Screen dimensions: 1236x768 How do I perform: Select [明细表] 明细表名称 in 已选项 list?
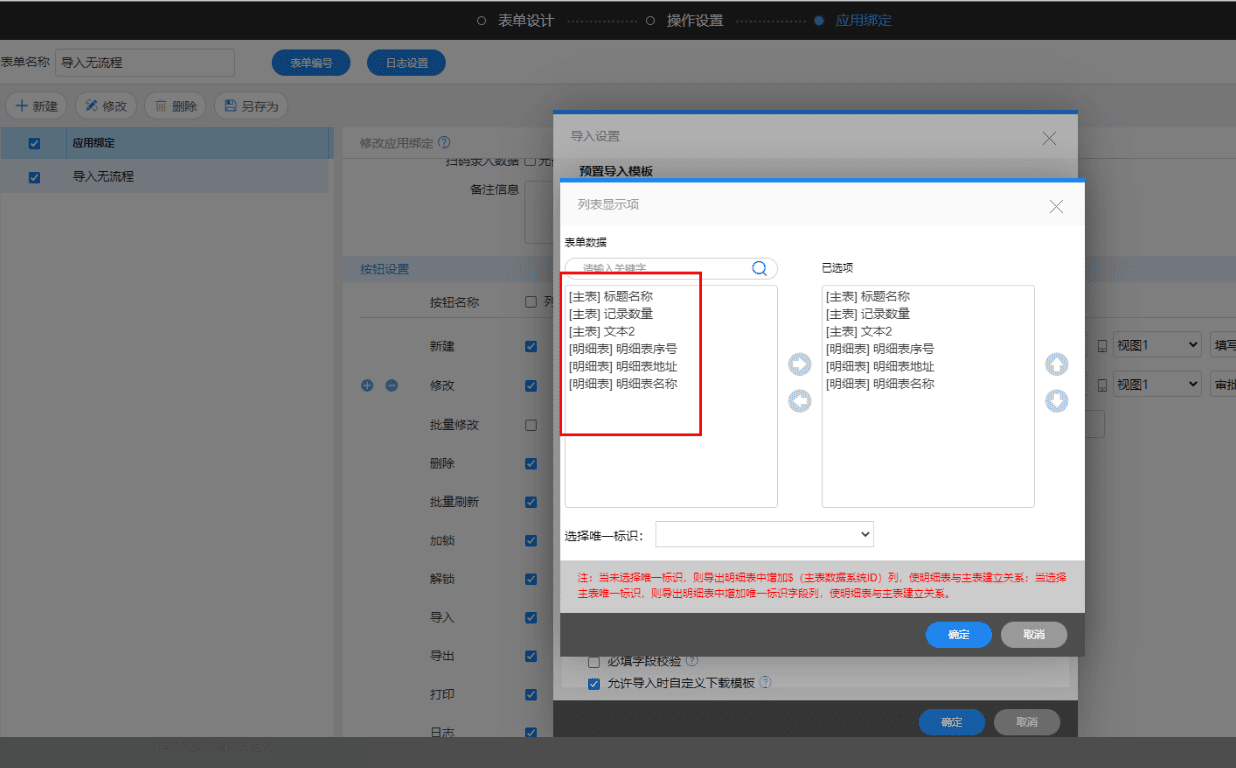tap(880, 383)
